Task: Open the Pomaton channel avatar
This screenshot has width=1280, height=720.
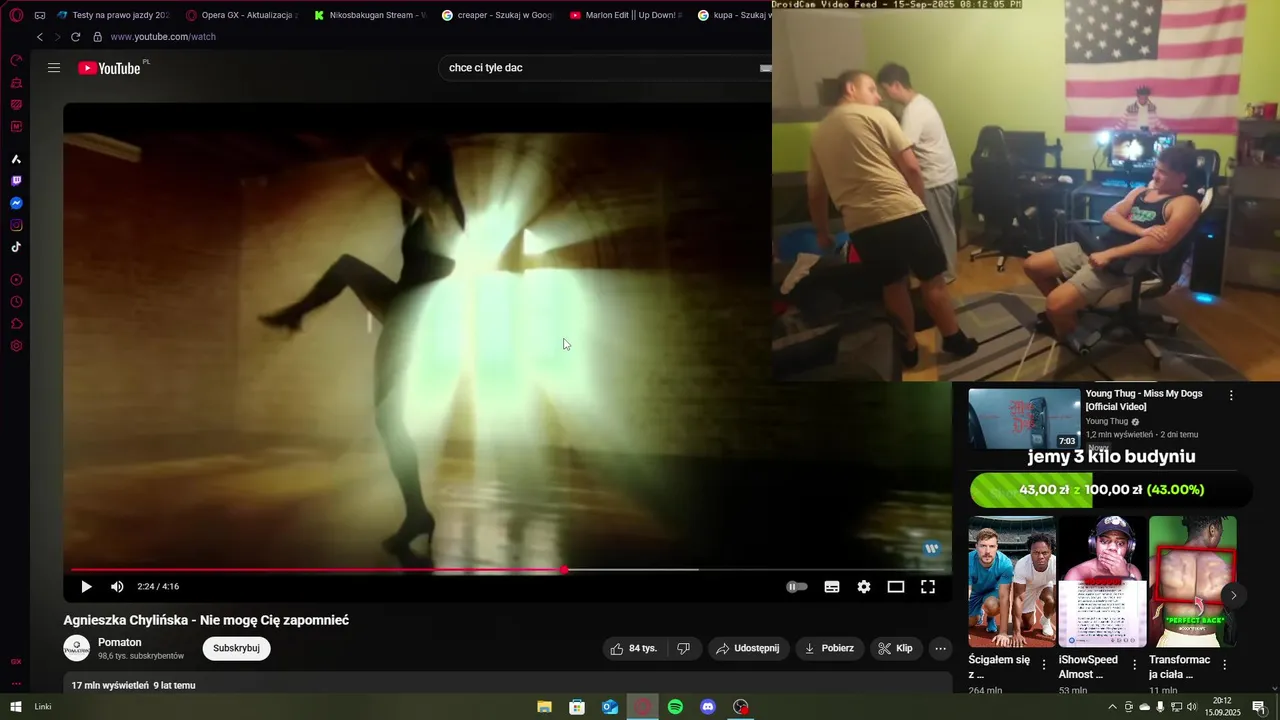Action: 77,648
